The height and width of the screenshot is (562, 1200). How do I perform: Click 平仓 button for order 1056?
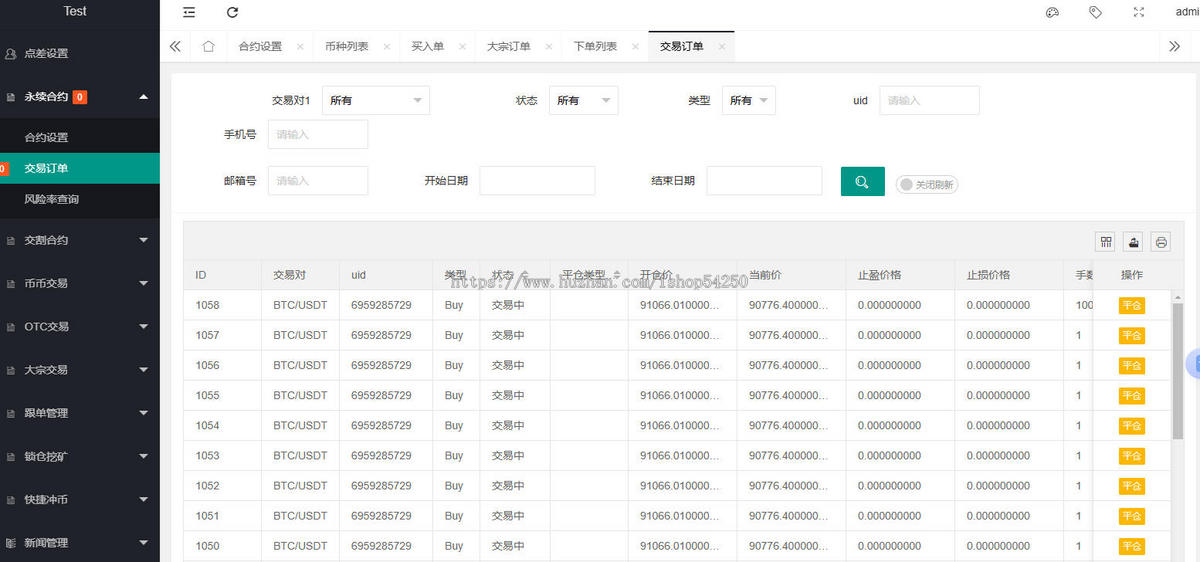1132,366
